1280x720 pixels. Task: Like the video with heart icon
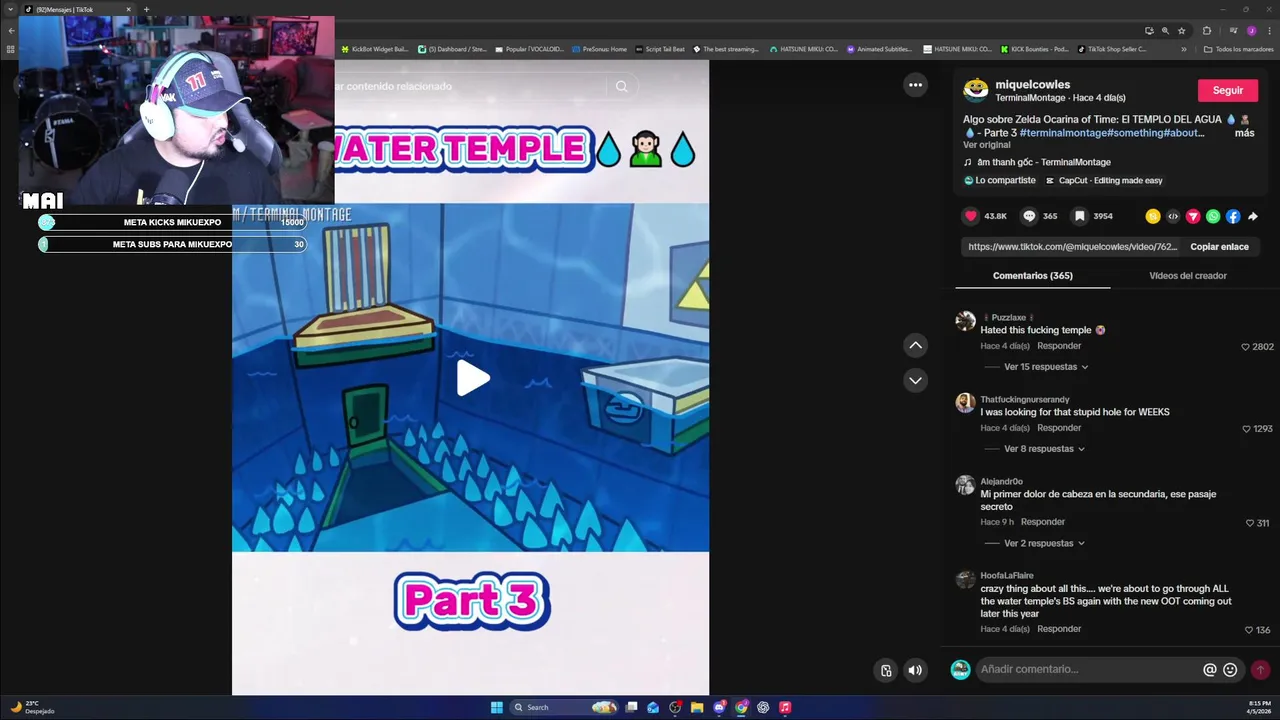[x=970, y=216]
